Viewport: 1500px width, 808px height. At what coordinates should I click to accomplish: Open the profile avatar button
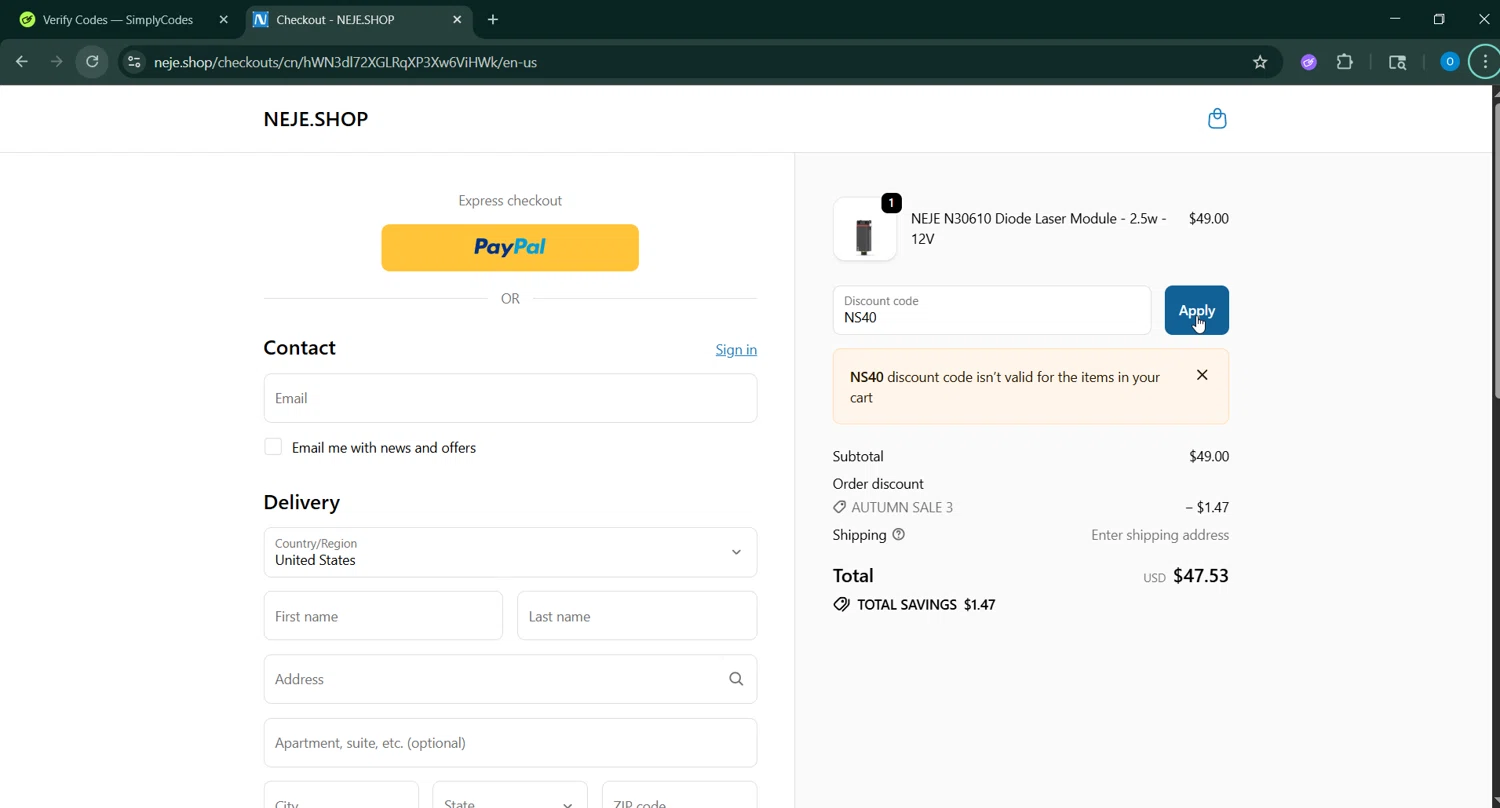click(x=1449, y=62)
